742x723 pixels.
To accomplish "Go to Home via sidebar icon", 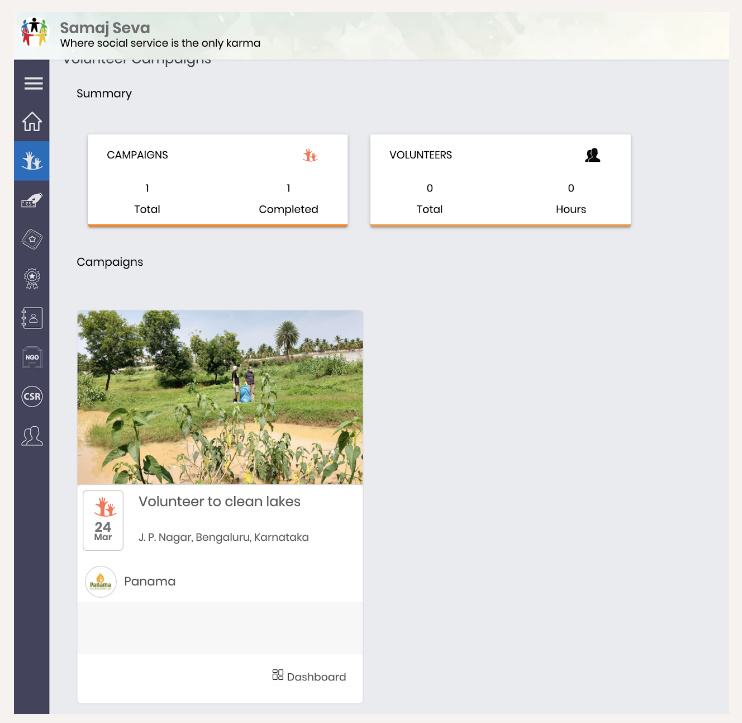I will click(x=32, y=122).
